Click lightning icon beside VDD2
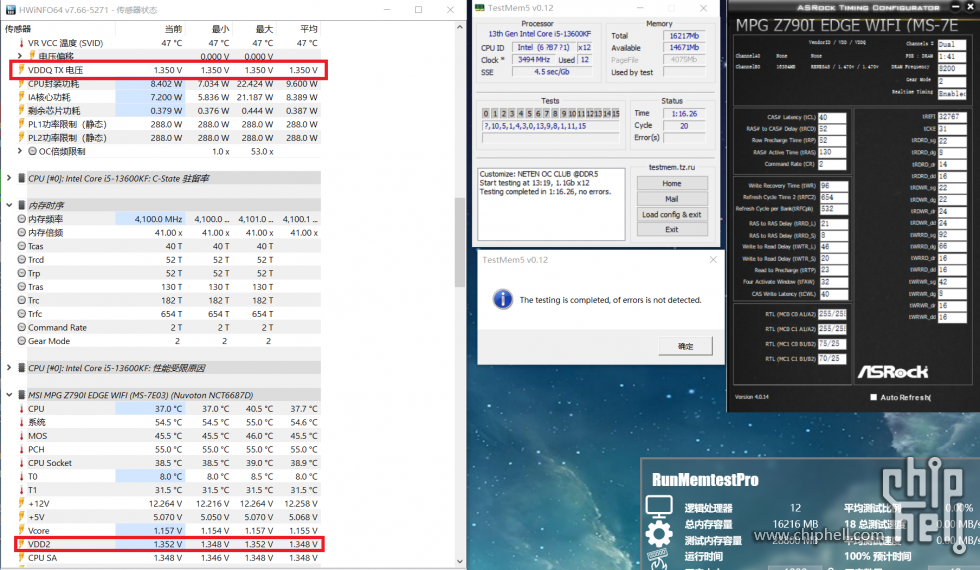980x570 pixels. pos(22,544)
